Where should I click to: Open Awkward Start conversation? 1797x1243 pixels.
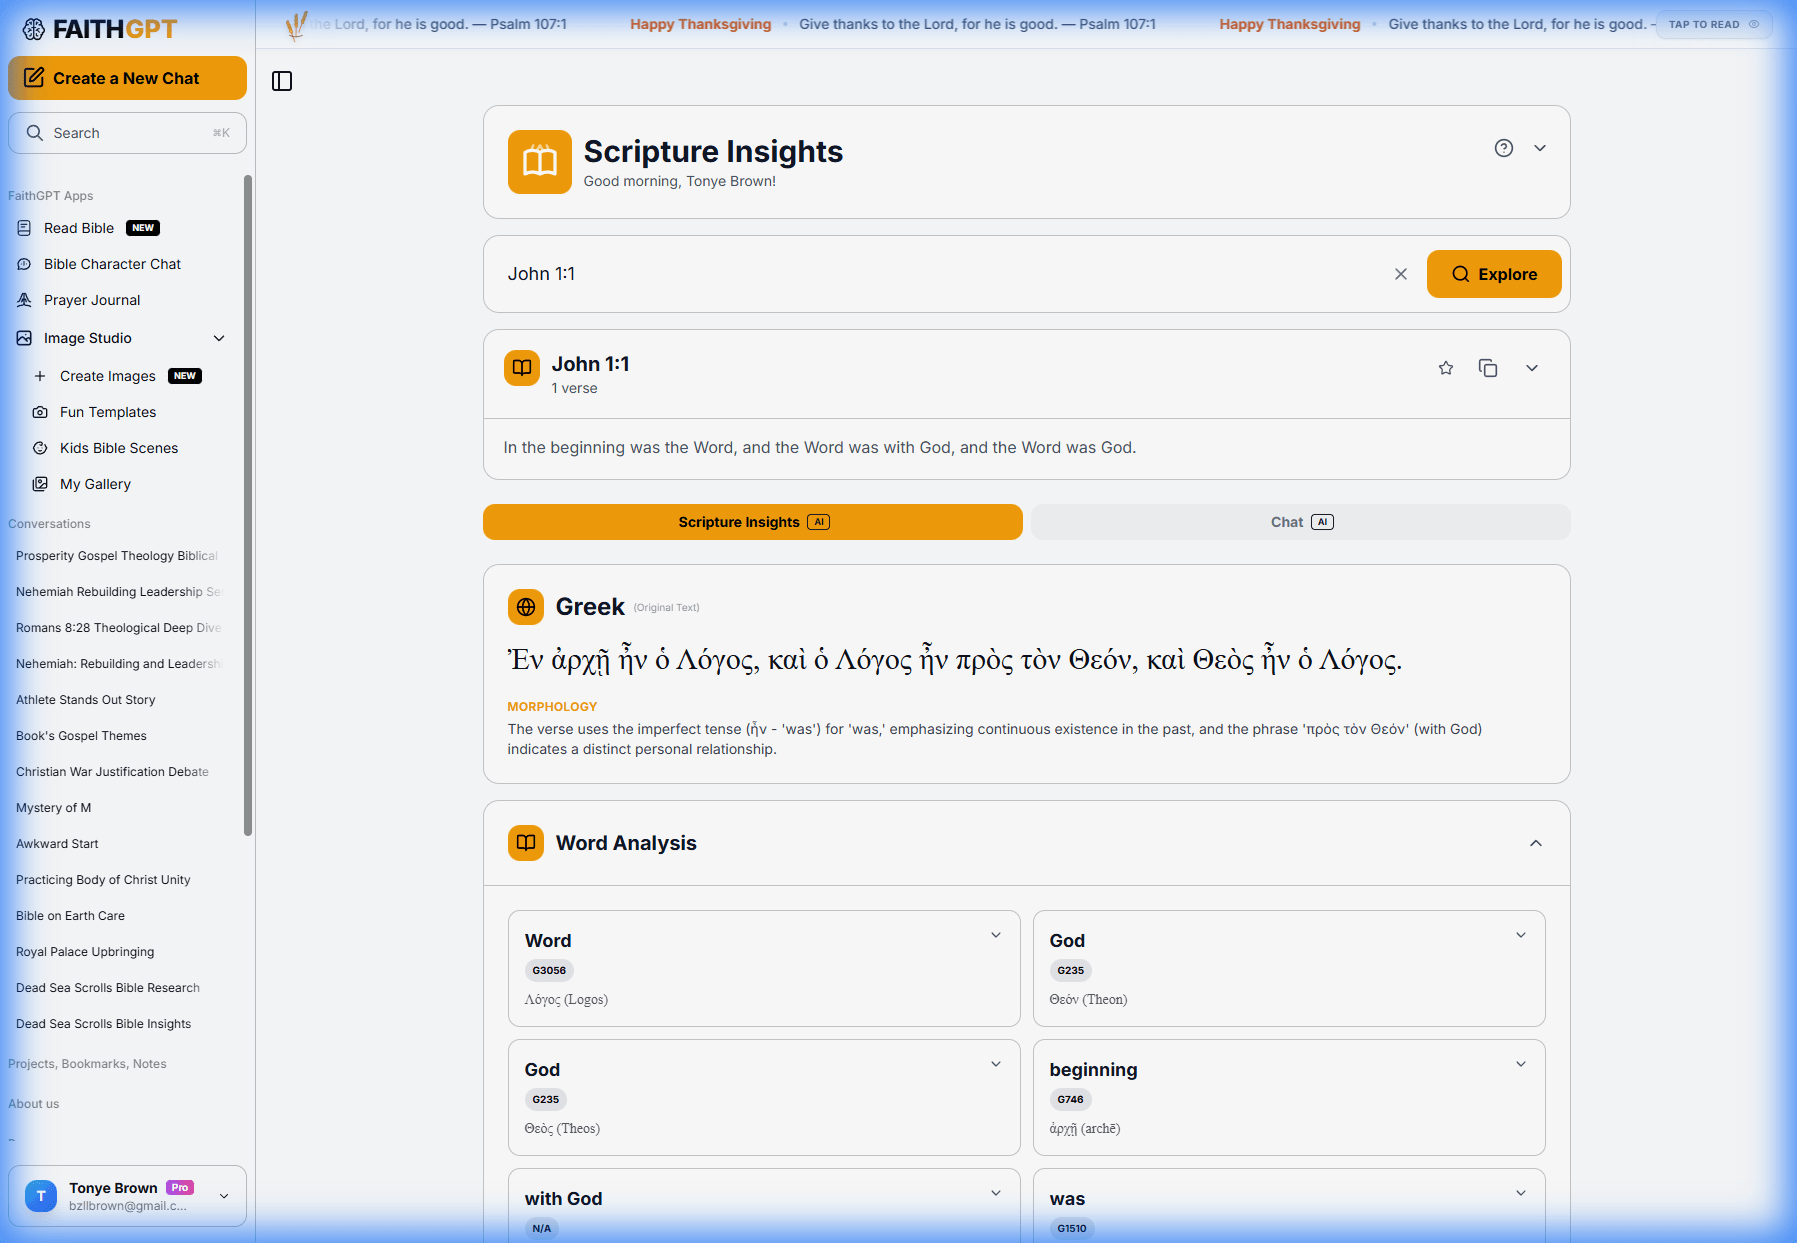pyautogui.click(x=57, y=844)
